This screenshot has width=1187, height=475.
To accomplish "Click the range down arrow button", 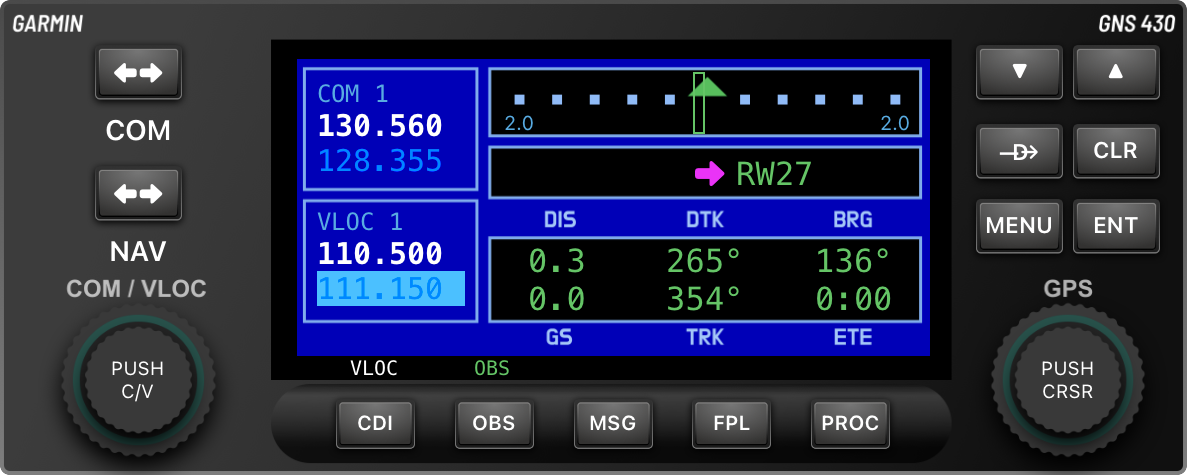I will click(1019, 72).
